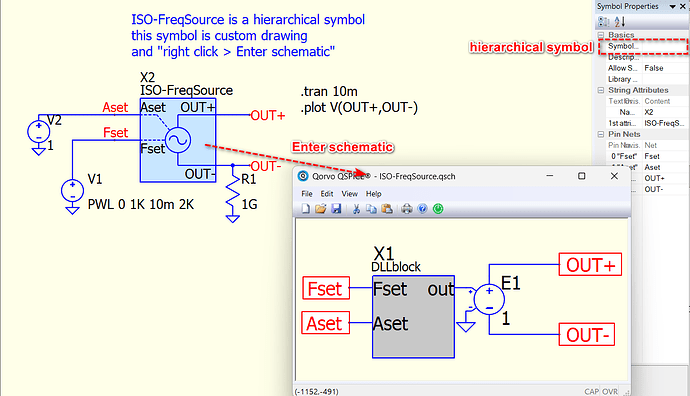Viewport: 690px width, 396px height.
Task: Click red Aset net label in main schematic
Action: pyautogui.click(x=115, y=107)
